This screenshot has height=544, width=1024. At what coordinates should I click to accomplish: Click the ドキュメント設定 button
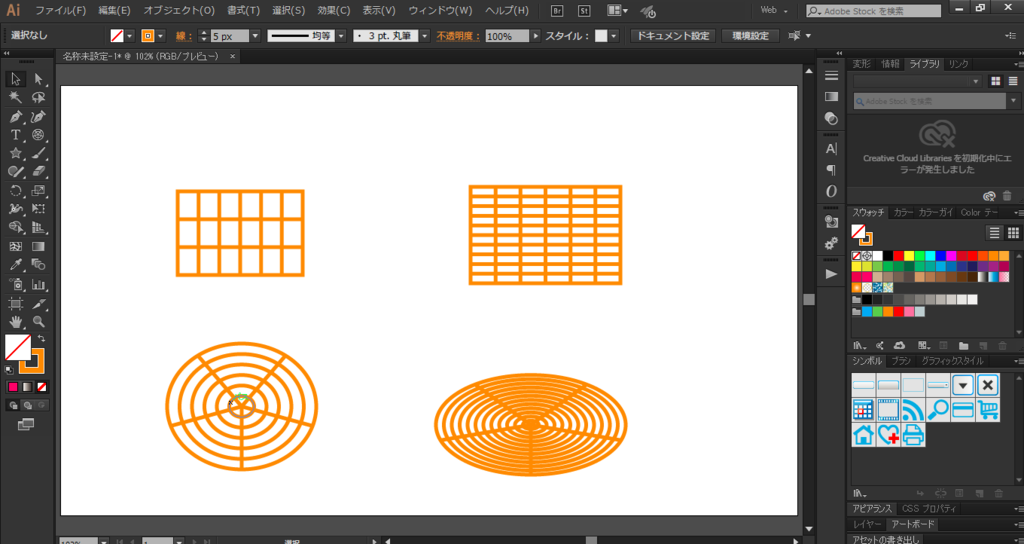click(673, 36)
